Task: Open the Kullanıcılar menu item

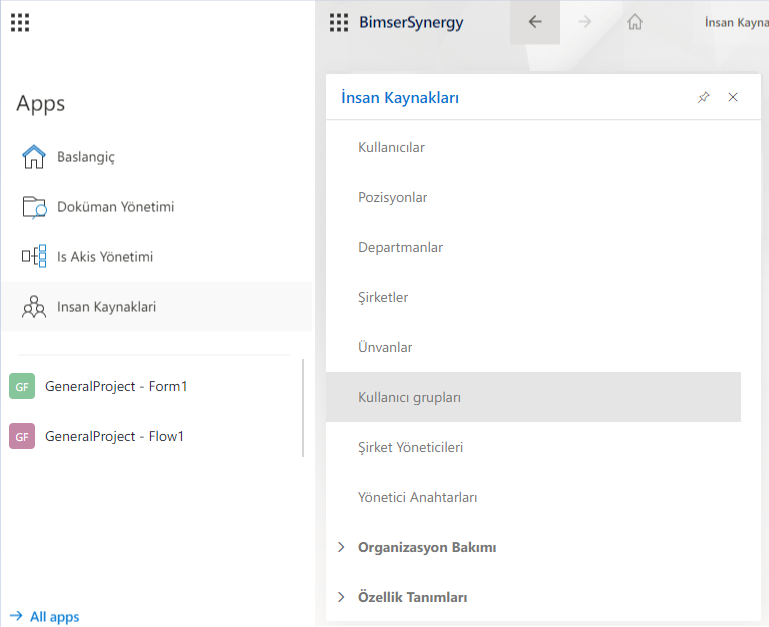Action: pos(391,147)
